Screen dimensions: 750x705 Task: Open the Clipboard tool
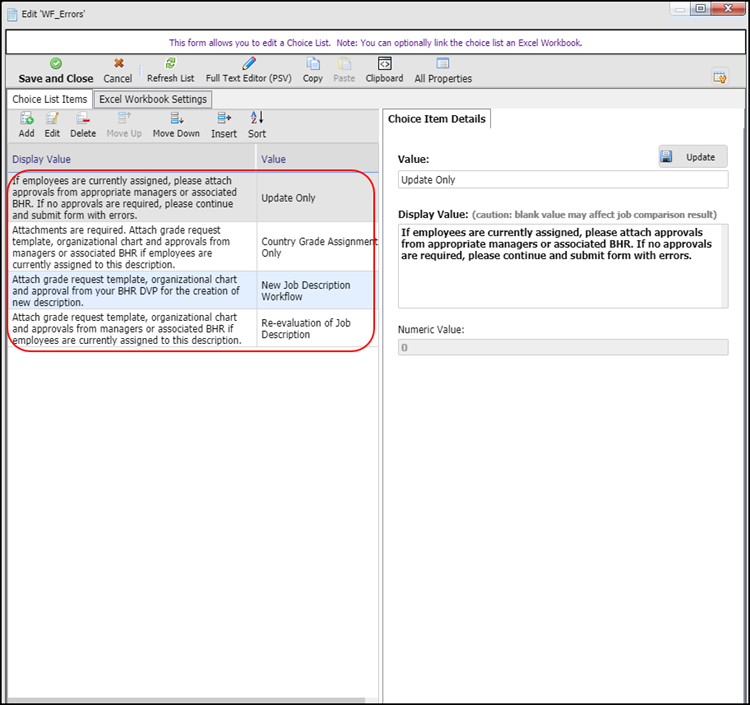(384, 64)
